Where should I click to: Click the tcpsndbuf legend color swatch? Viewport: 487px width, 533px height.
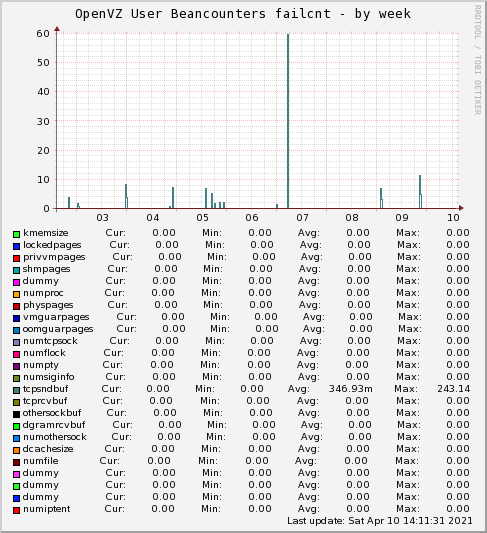point(16,390)
